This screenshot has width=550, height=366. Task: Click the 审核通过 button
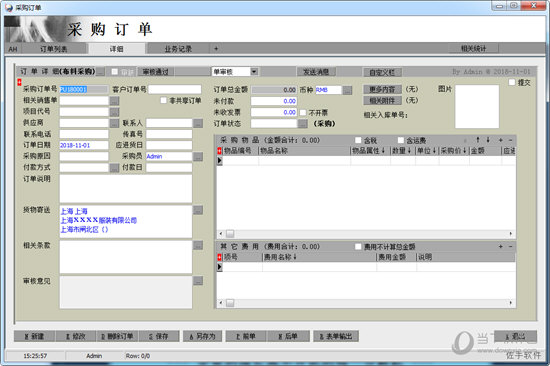(155, 72)
